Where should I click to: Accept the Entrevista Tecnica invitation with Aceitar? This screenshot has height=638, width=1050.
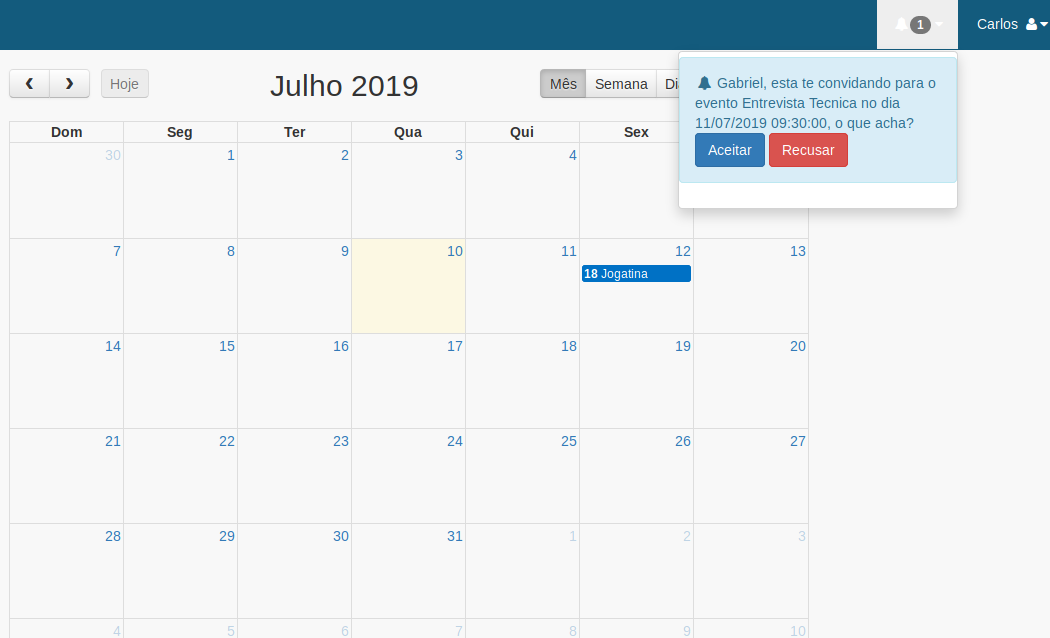coord(729,149)
